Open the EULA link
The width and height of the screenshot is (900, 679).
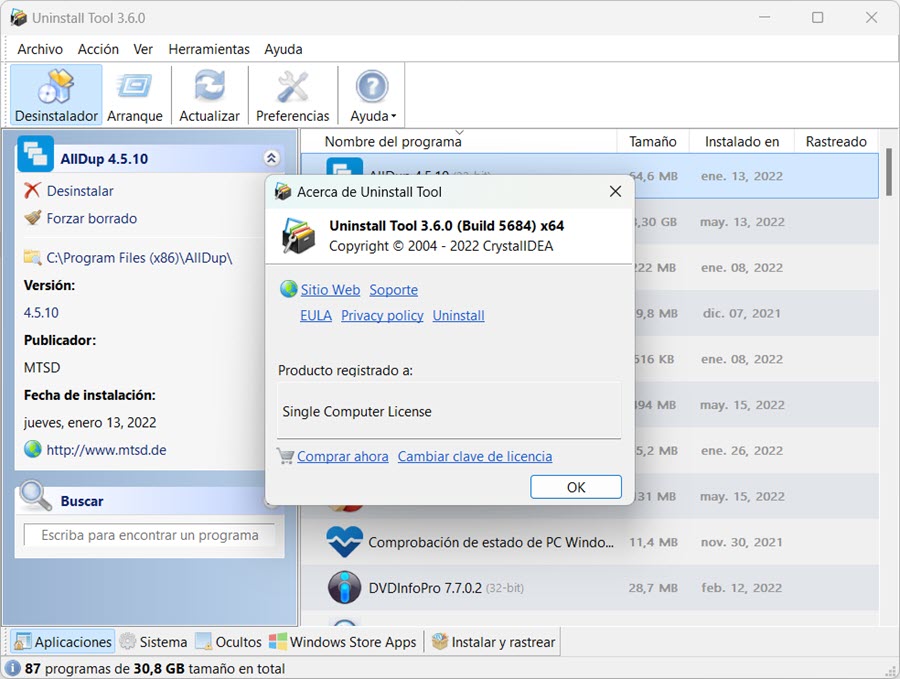316,316
